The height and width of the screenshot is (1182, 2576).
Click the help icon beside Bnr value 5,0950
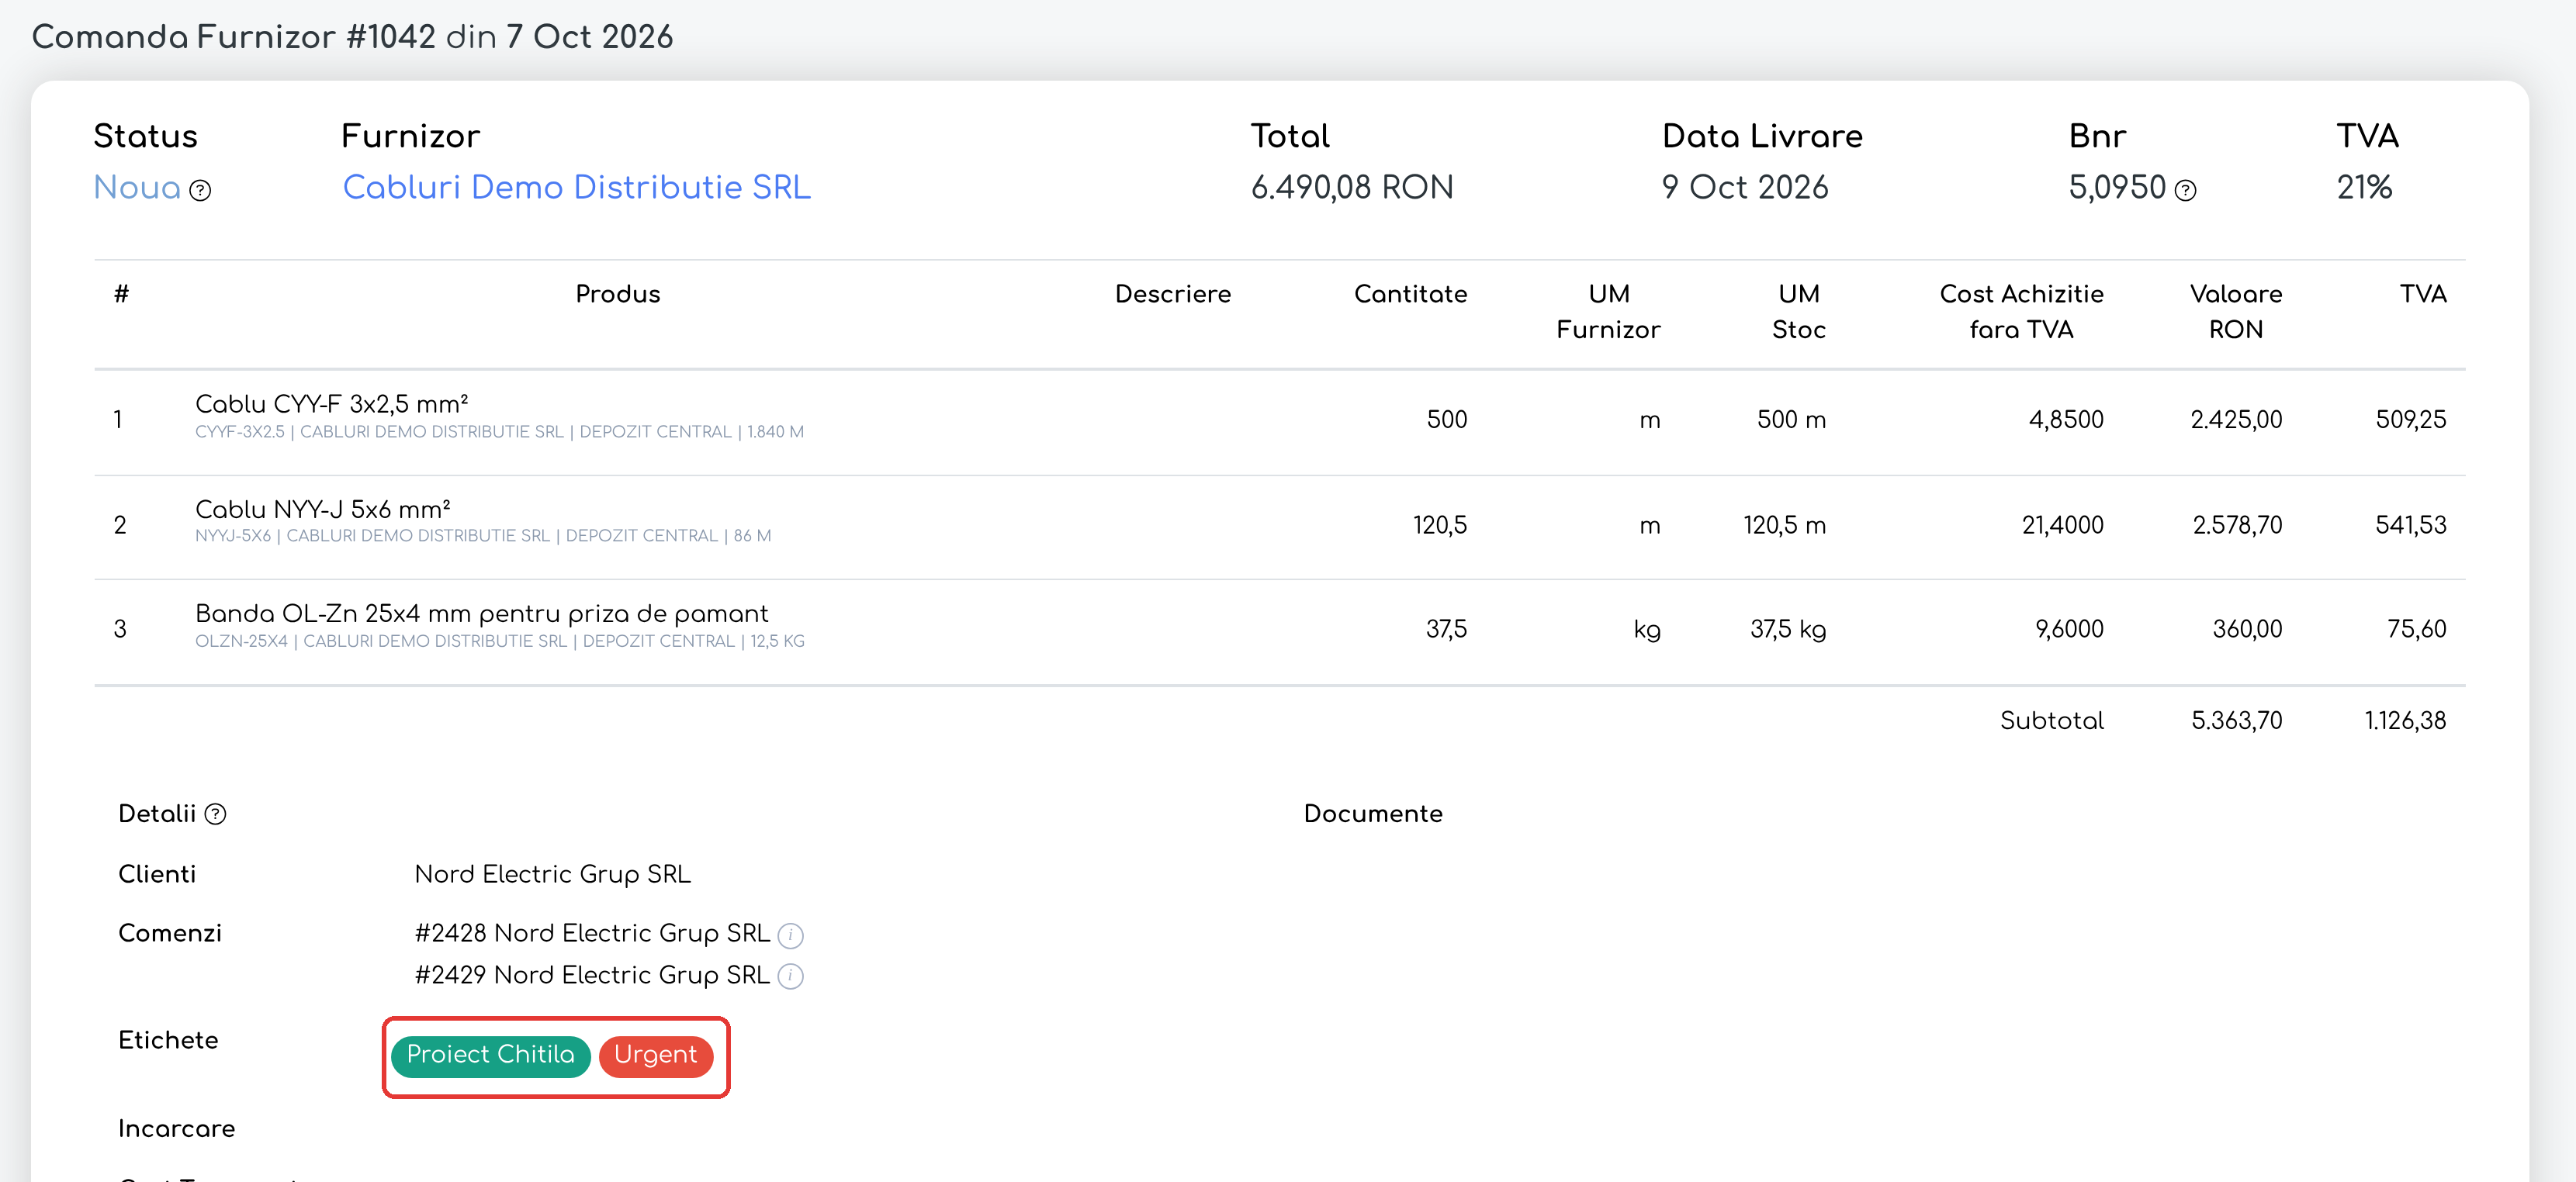pos(2186,190)
